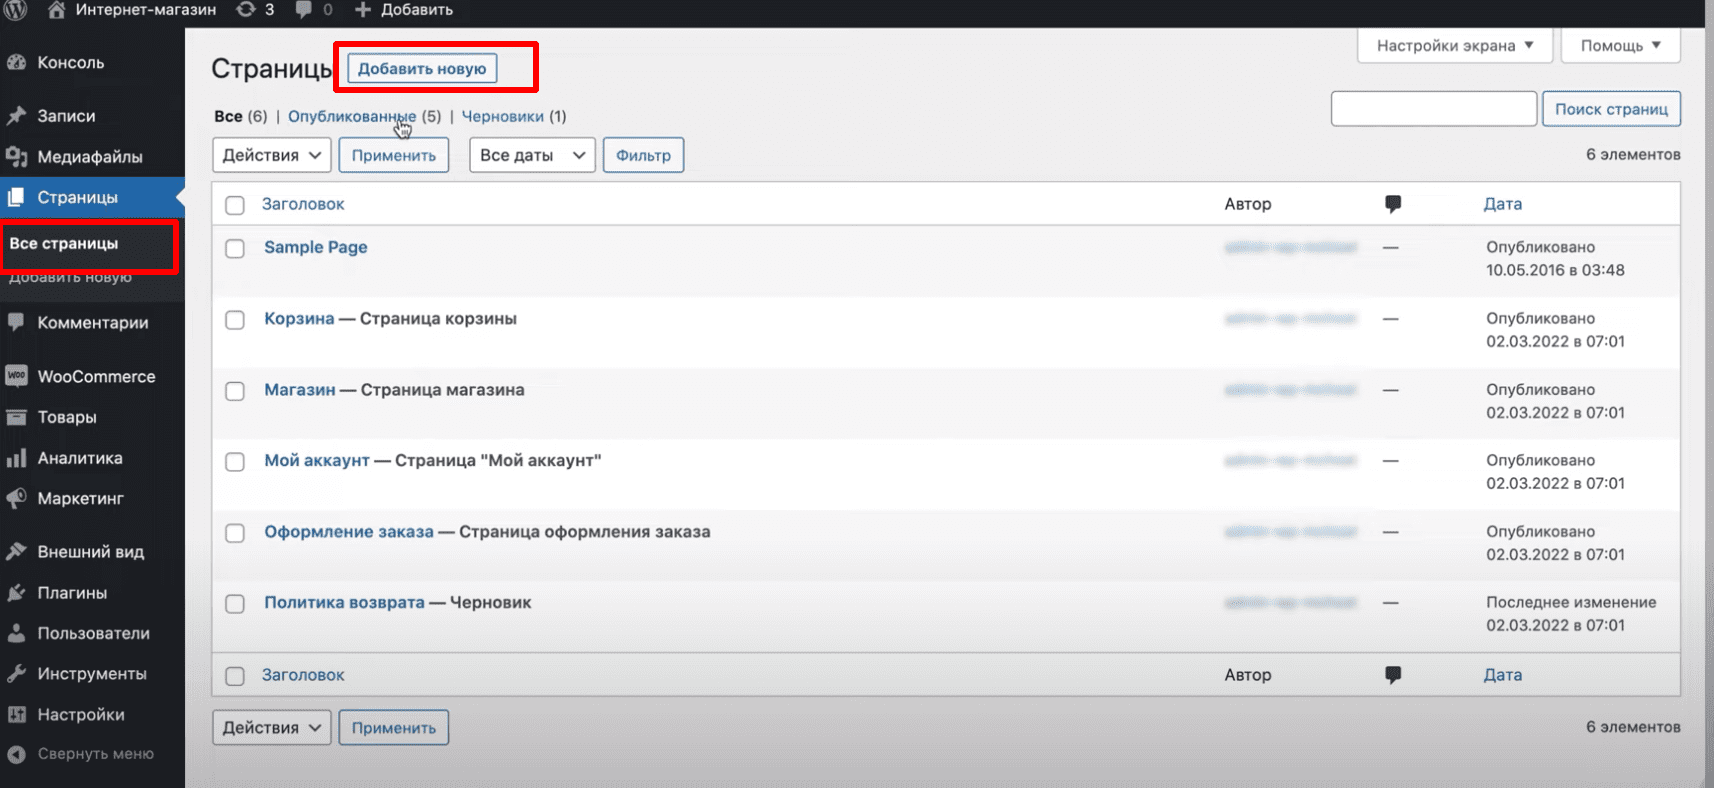This screenshot has height=788, width=1714.
Task: Open the Комментарии bubble icon in sidebar
Action: pyautogui.click(x=16, y=322)
